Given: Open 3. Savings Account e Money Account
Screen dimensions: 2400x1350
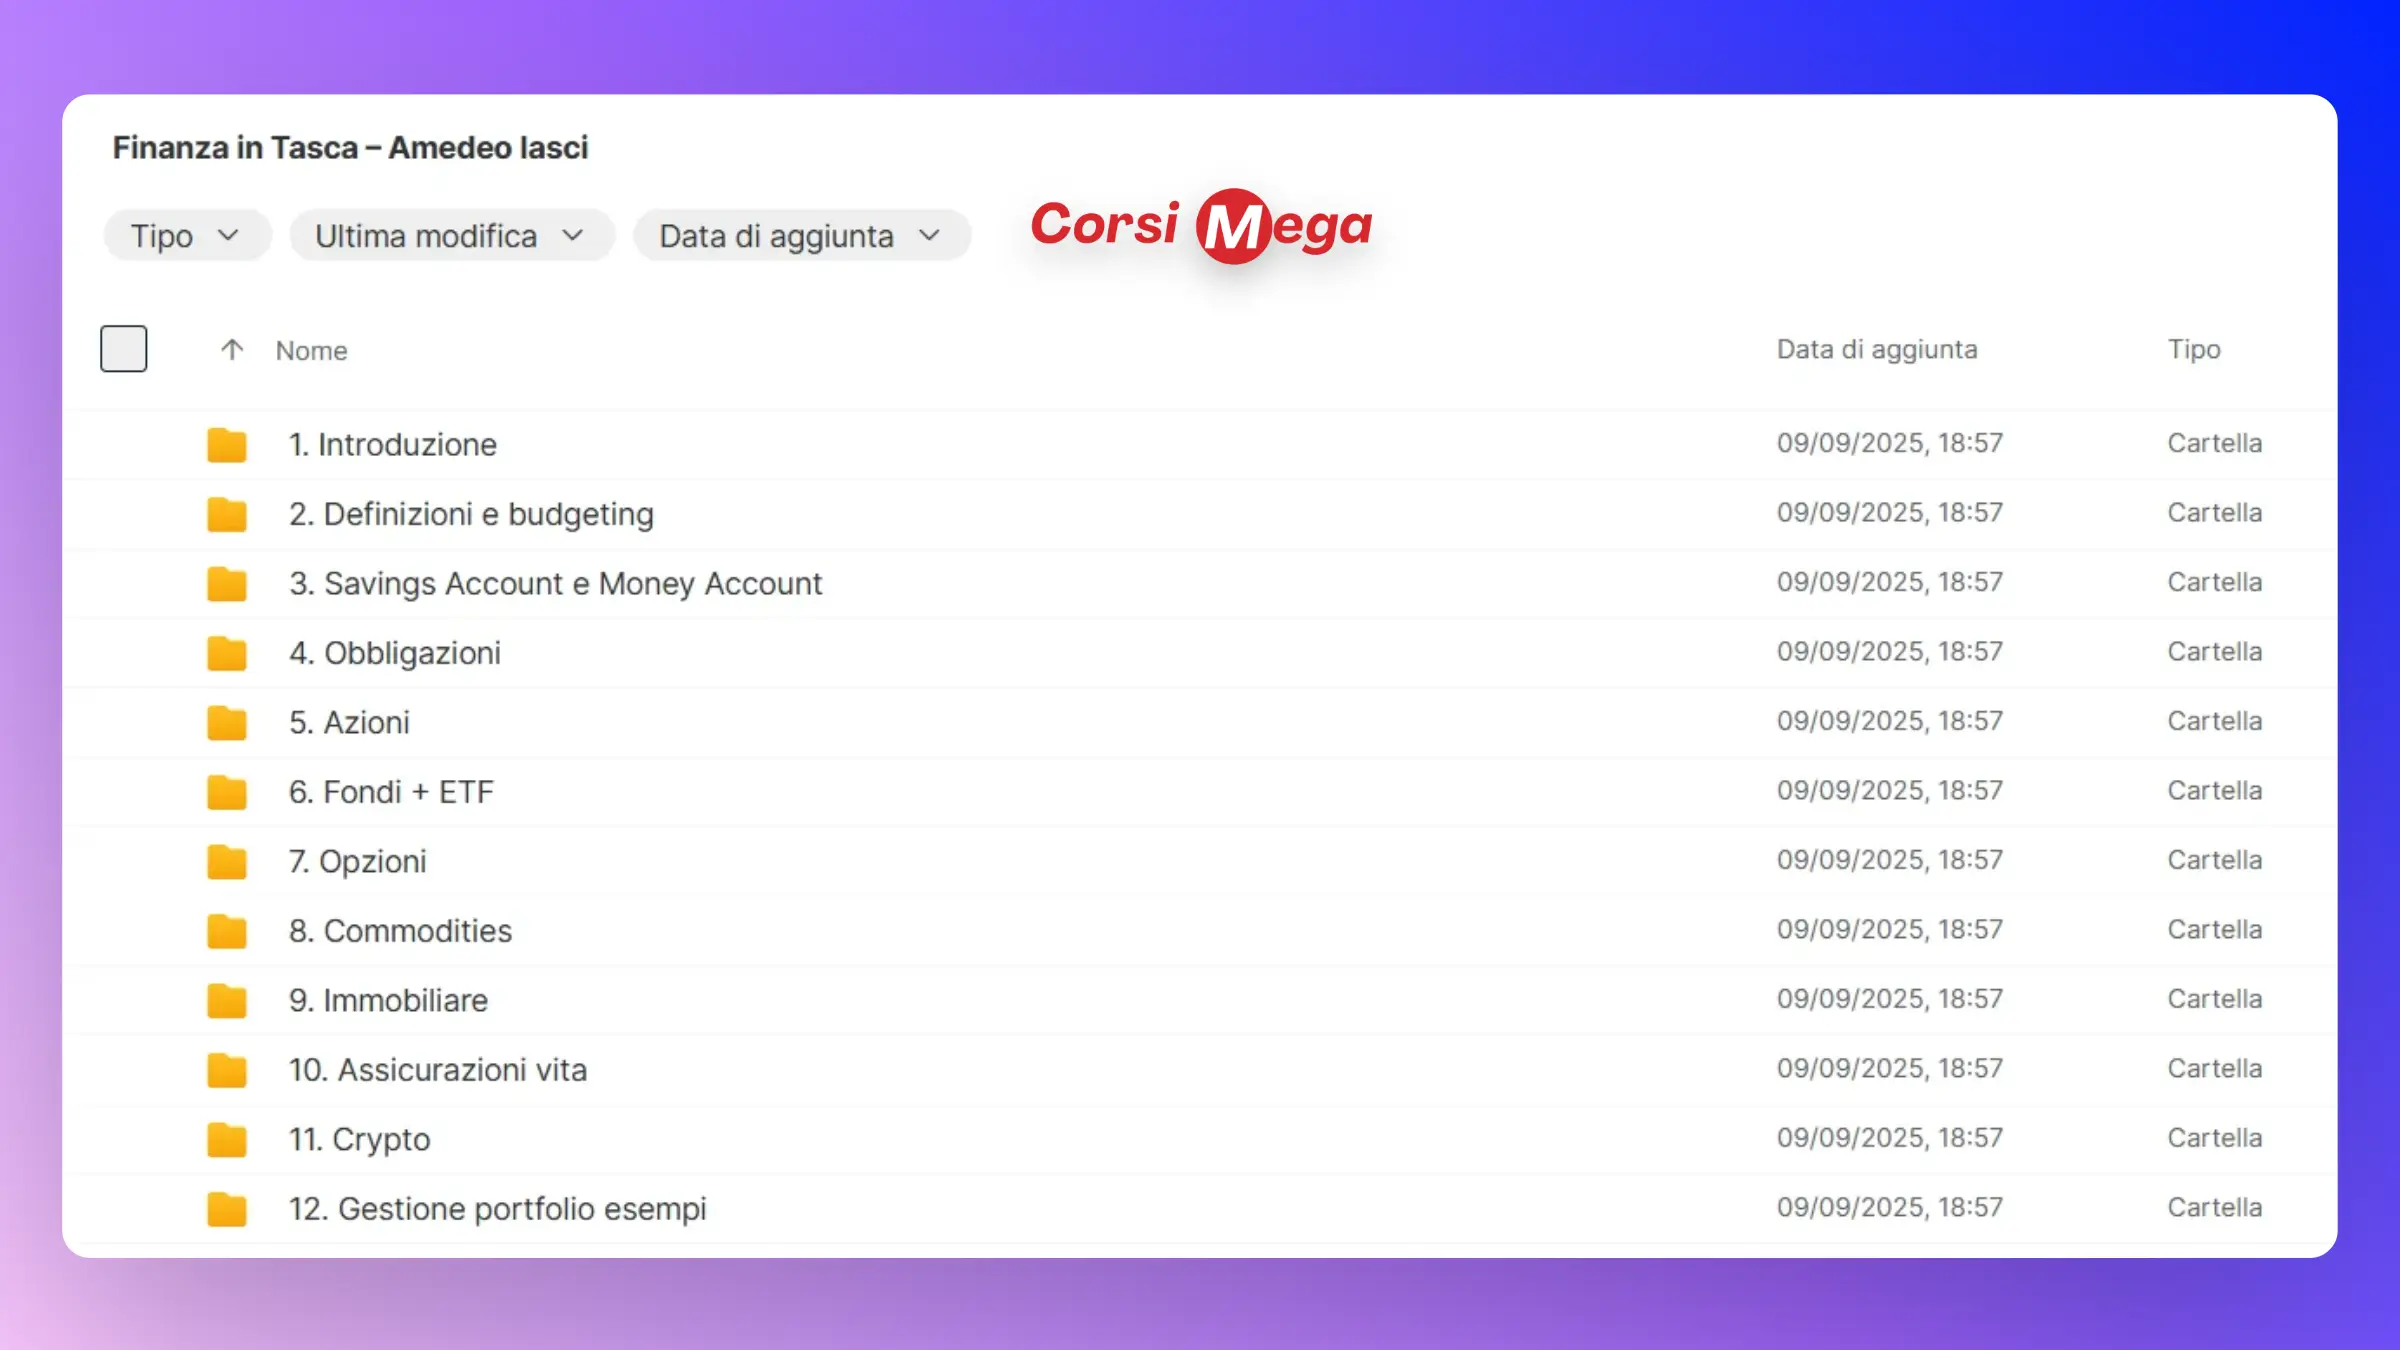Looking at the screenshot, I should (555, 584).
